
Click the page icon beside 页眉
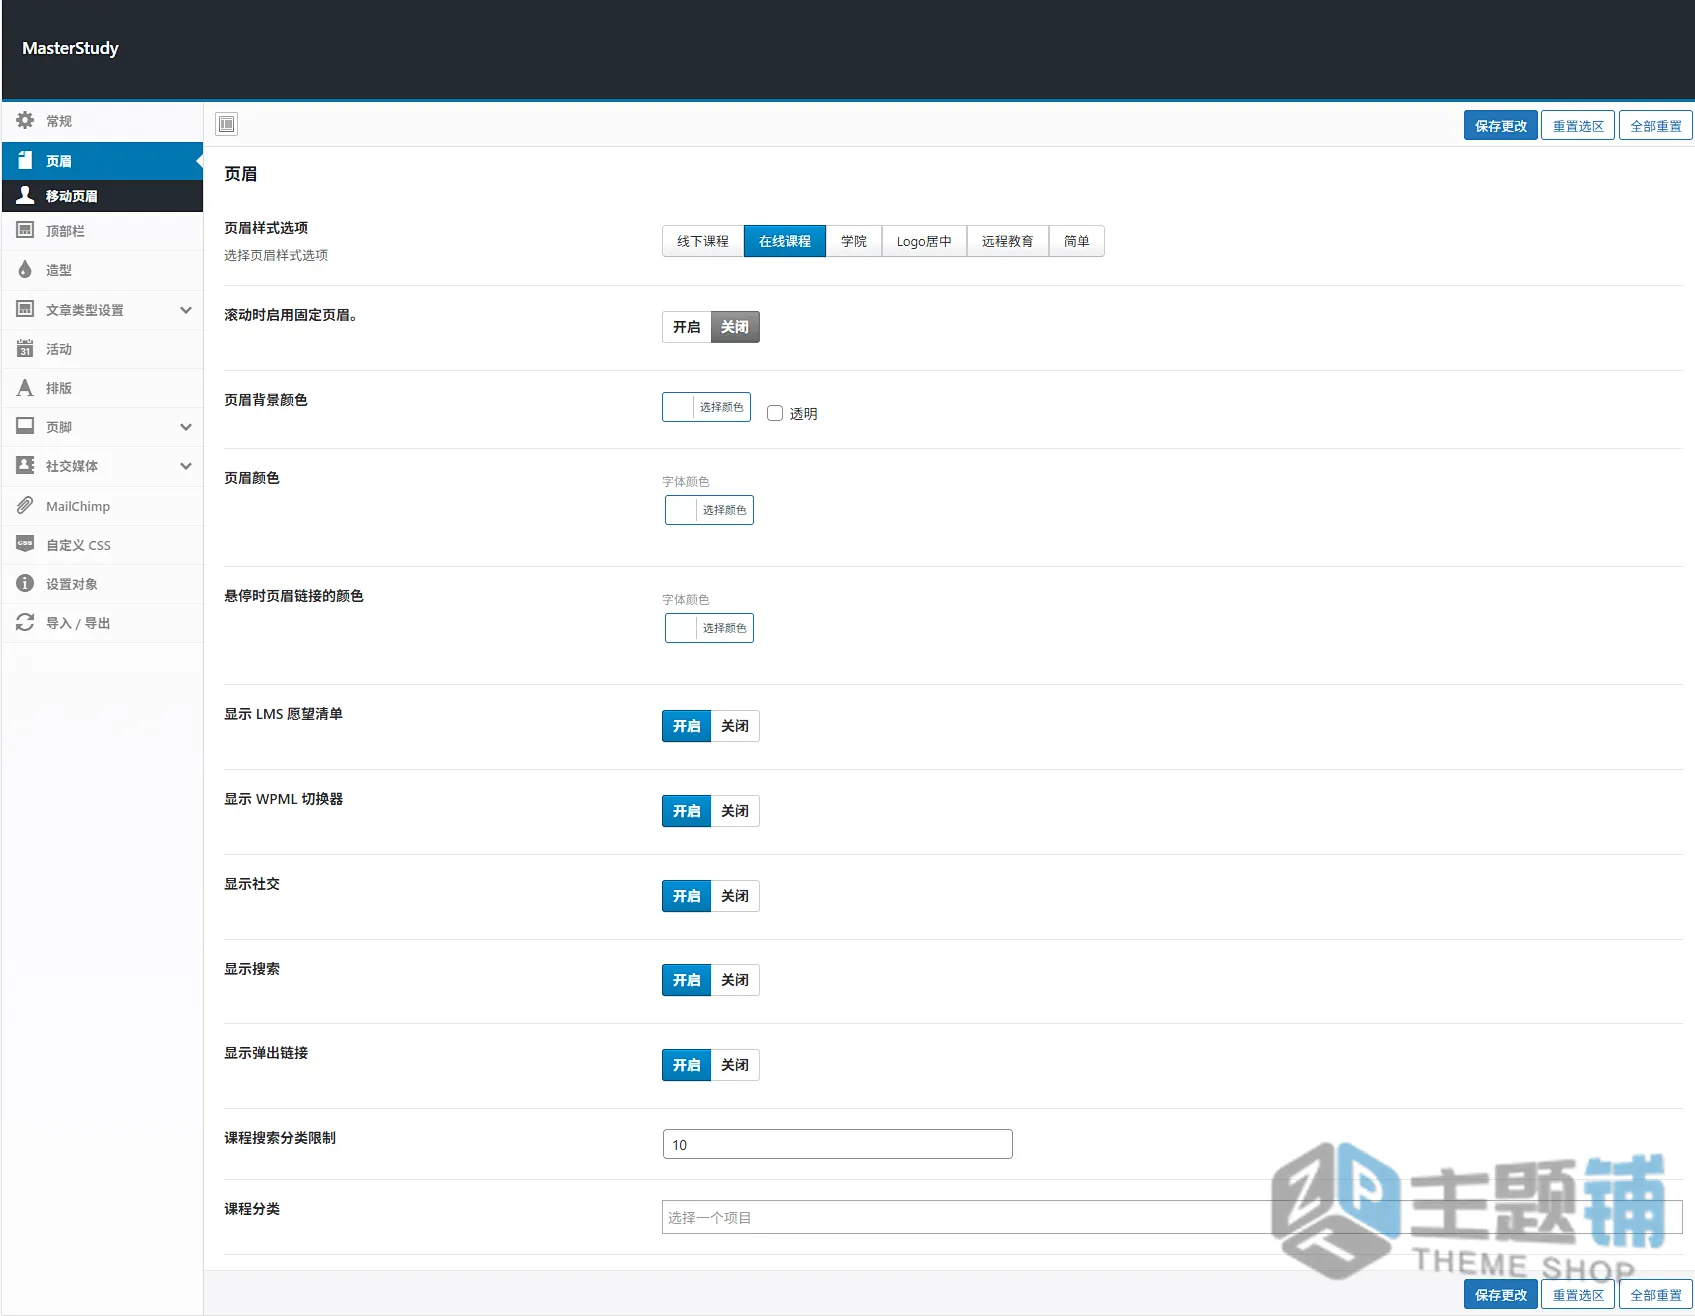point(25,160)
